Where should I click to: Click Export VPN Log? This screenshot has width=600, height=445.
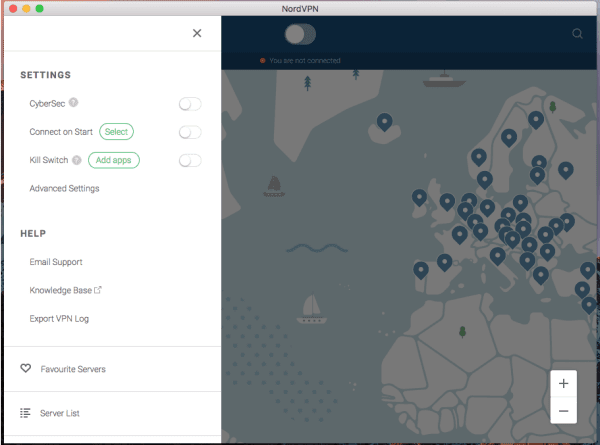click(59, 318)
